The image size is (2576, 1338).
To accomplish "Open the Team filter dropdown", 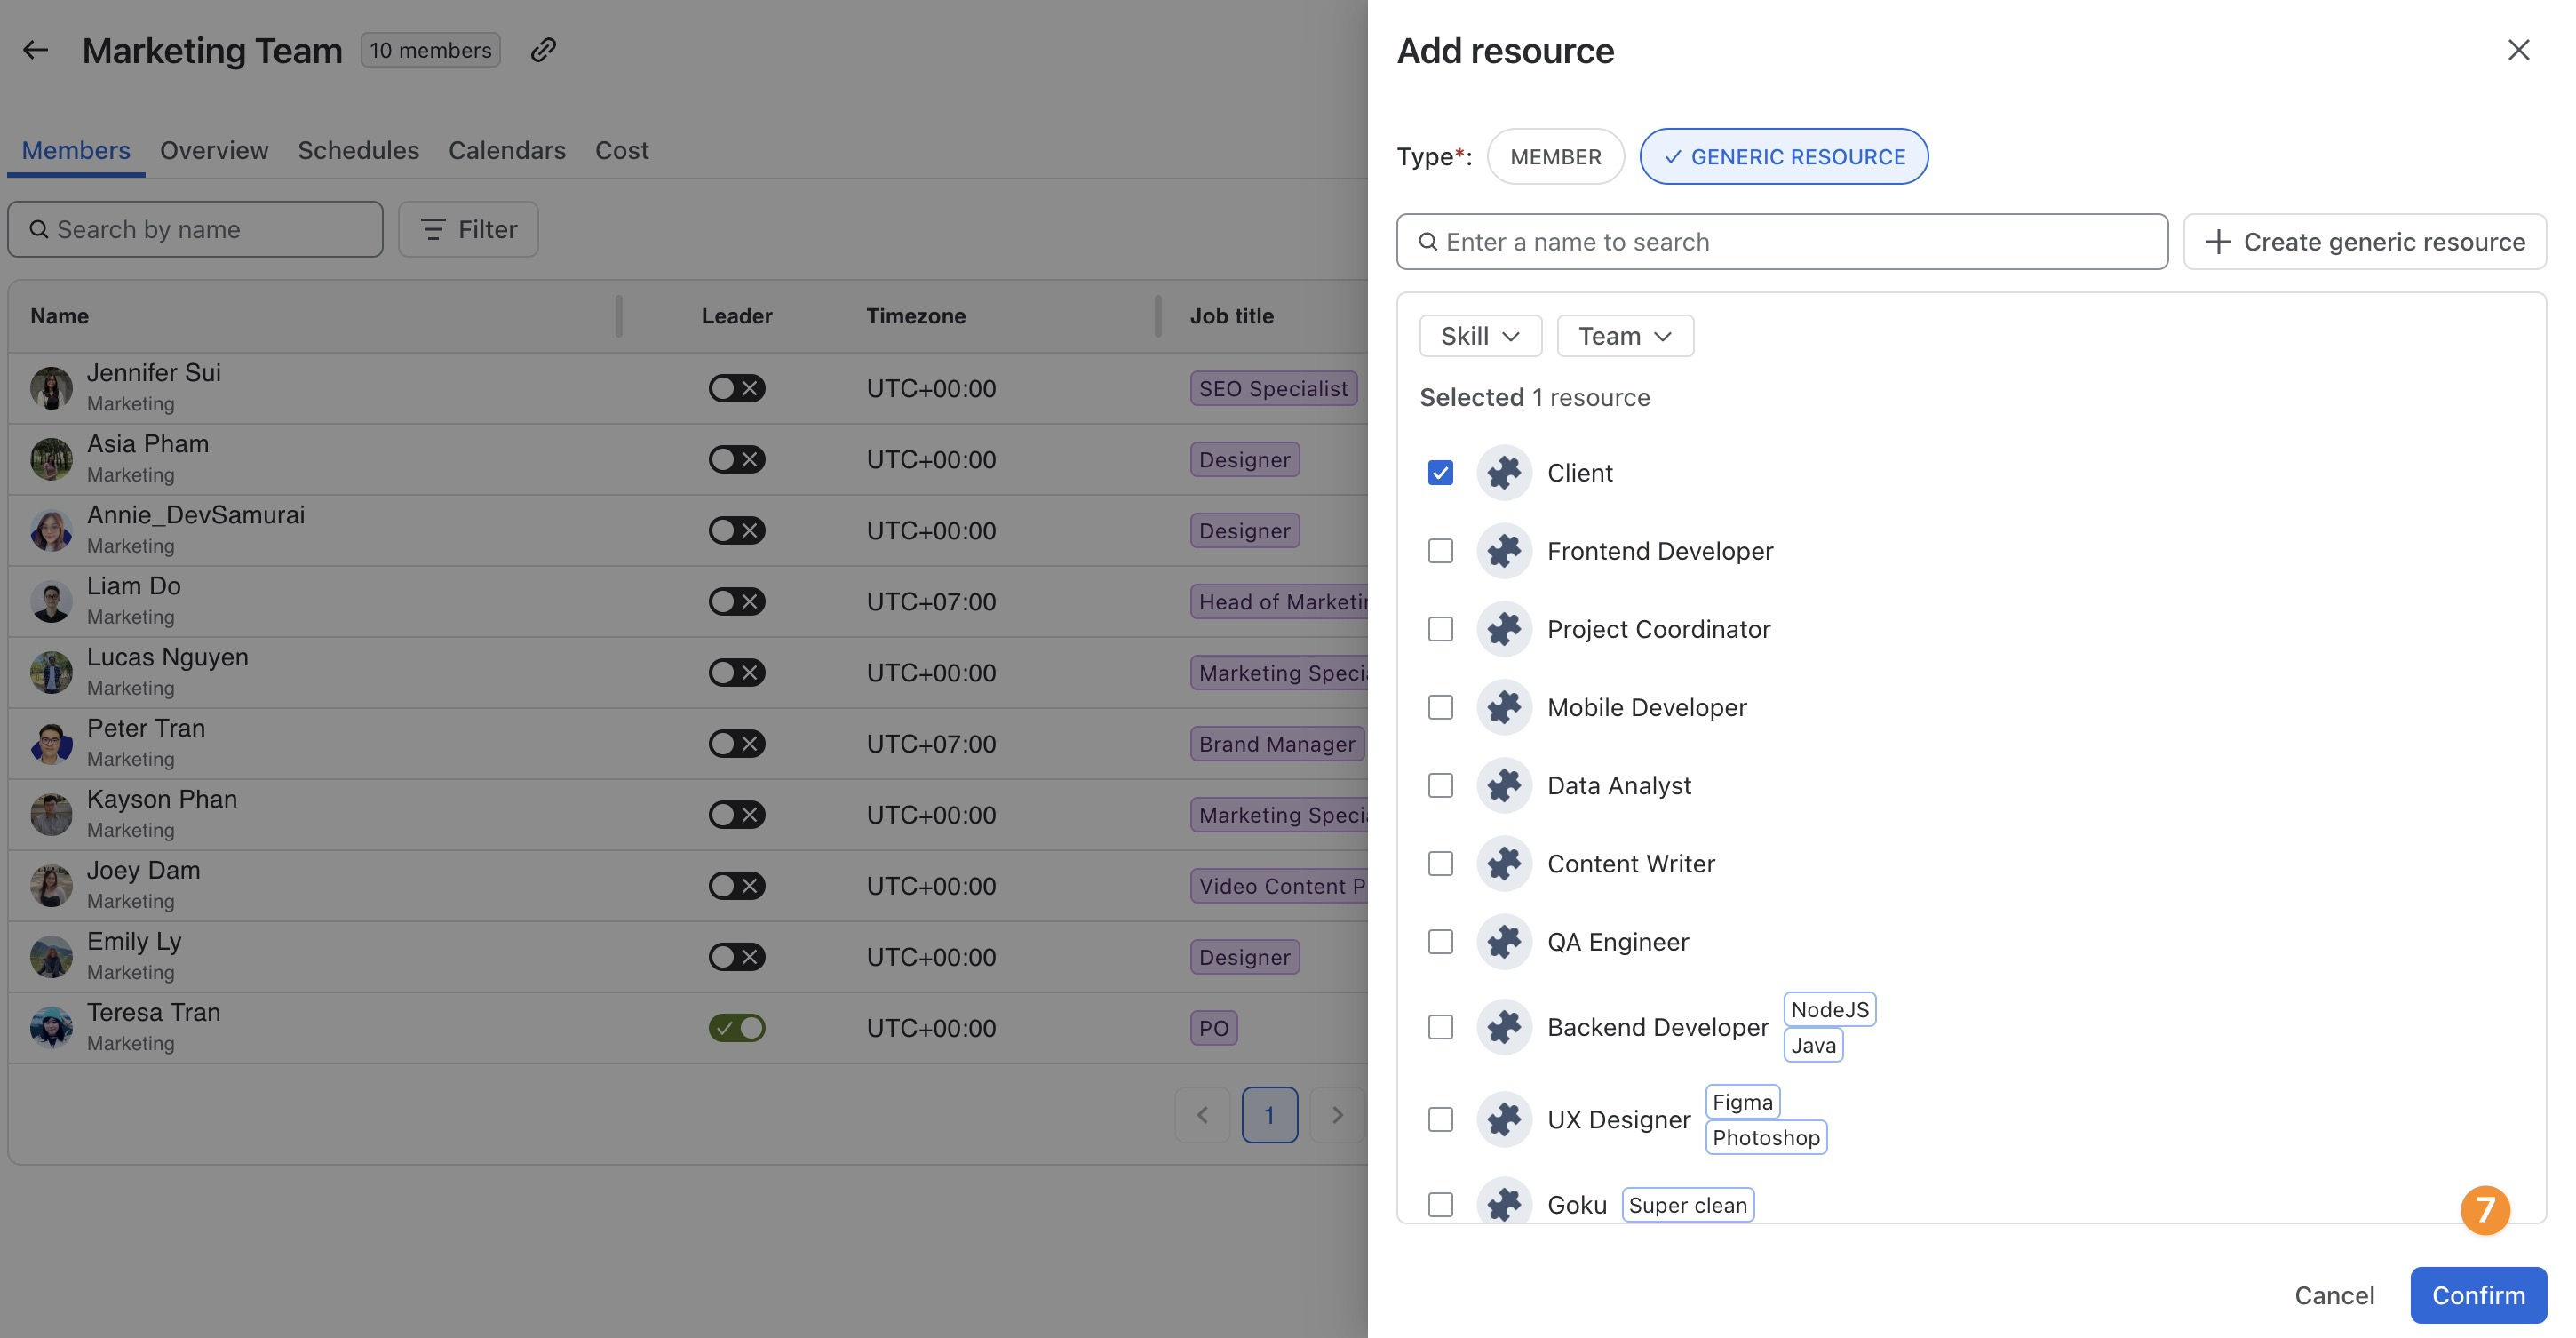I will (x=1625, y=336).
